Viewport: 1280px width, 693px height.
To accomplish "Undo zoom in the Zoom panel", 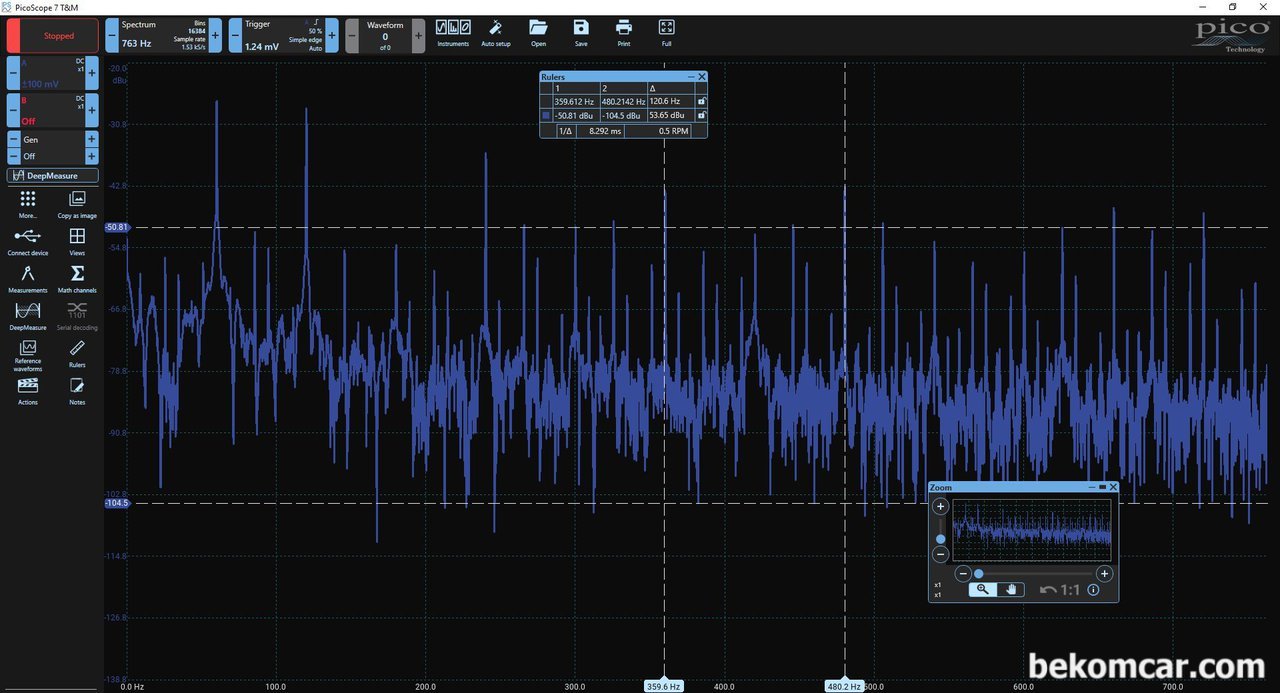I will [1048, 590].
